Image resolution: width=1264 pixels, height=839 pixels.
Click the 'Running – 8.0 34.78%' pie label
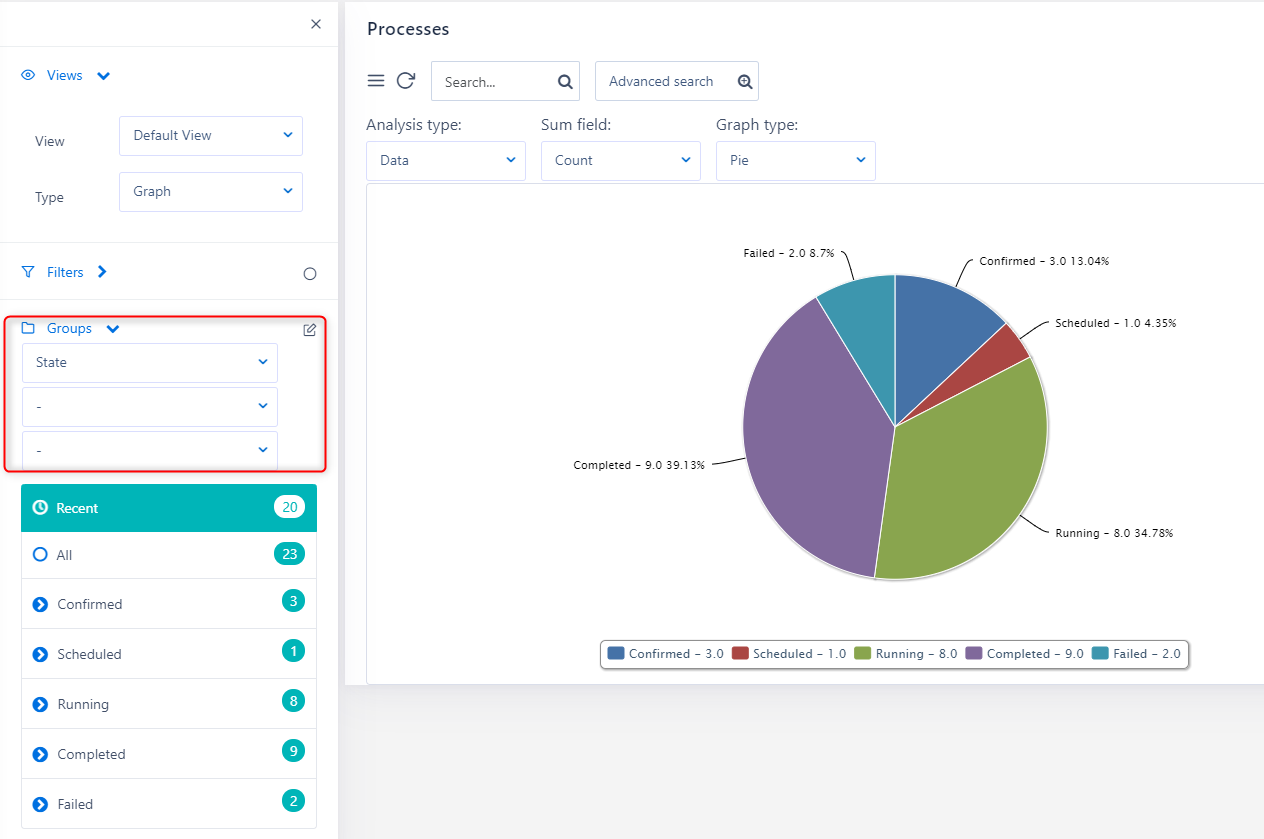1114,533
